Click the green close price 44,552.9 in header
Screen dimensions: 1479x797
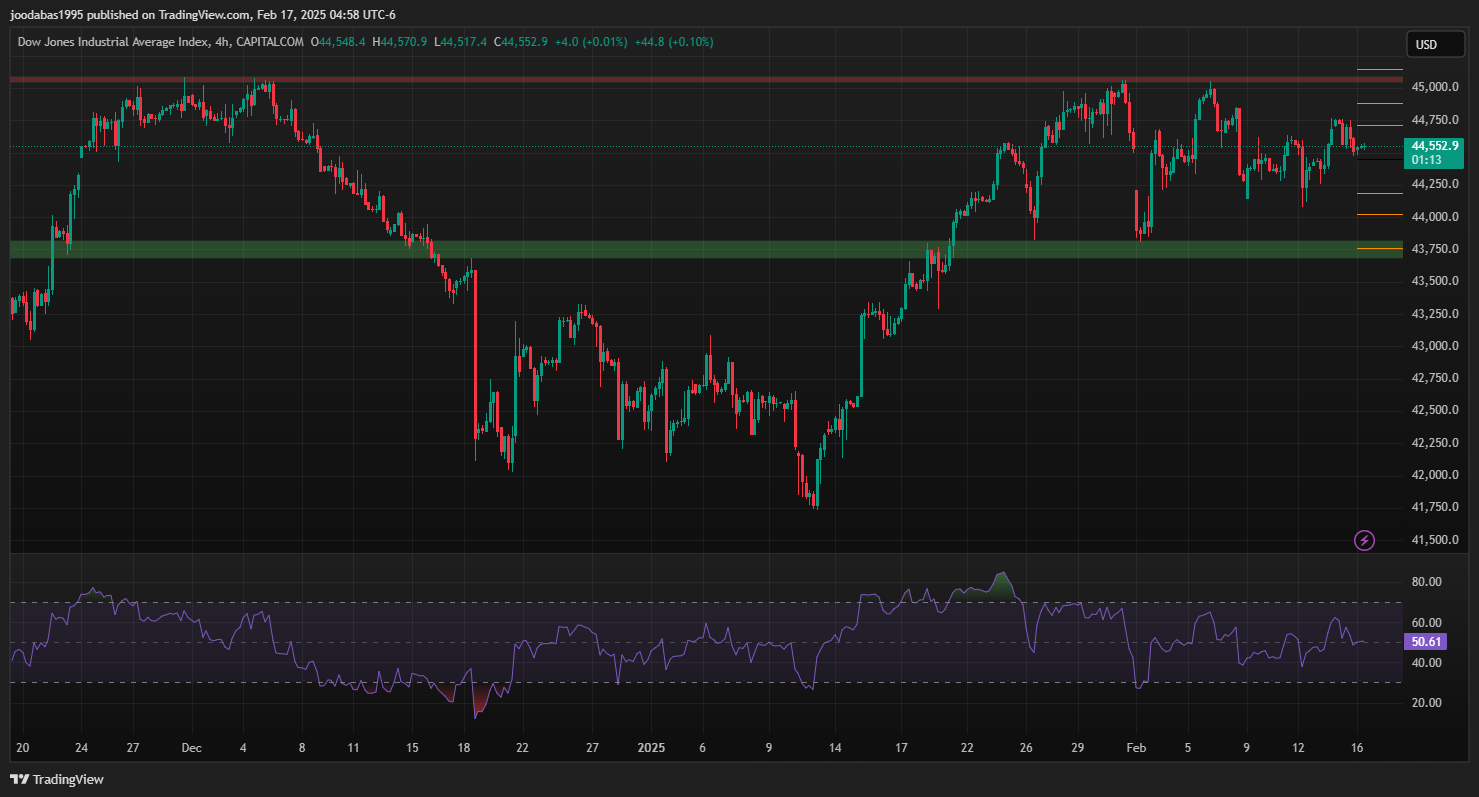pos(524,42)
